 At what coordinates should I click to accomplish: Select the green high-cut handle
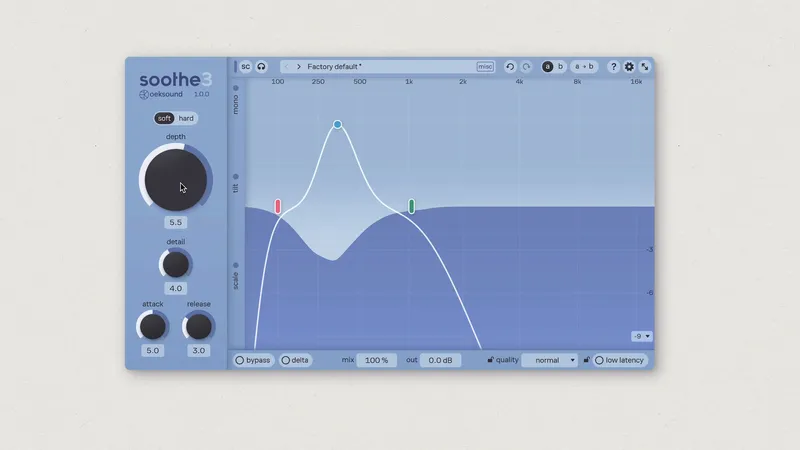tap(412, 206)
